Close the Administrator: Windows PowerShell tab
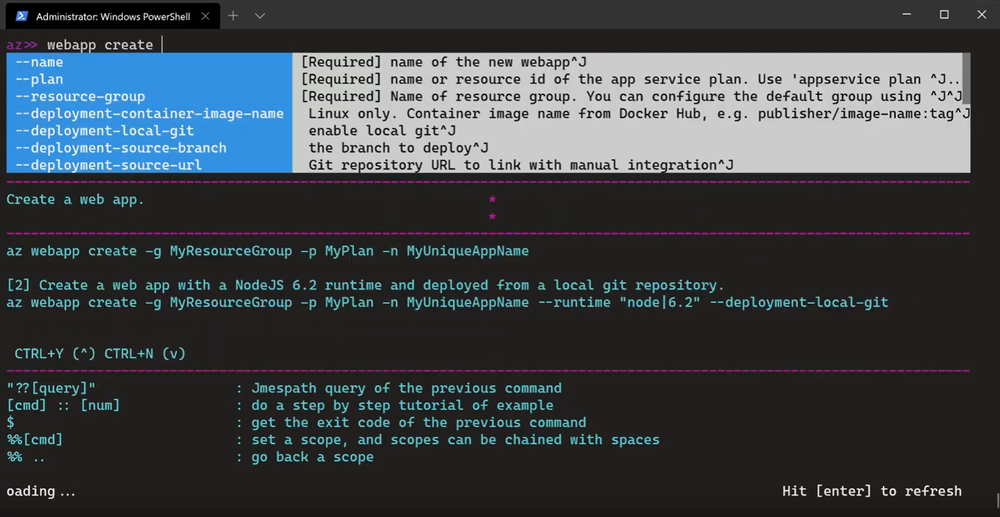 tap(204, 16)
